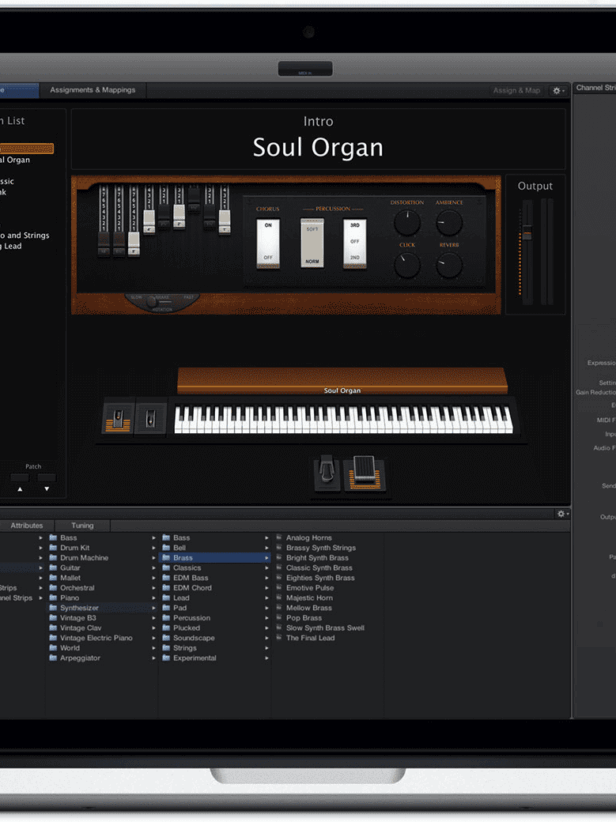616x822 pixels.
Task: Expand the Strings subfolder arrow
Action: coord(266,648)
